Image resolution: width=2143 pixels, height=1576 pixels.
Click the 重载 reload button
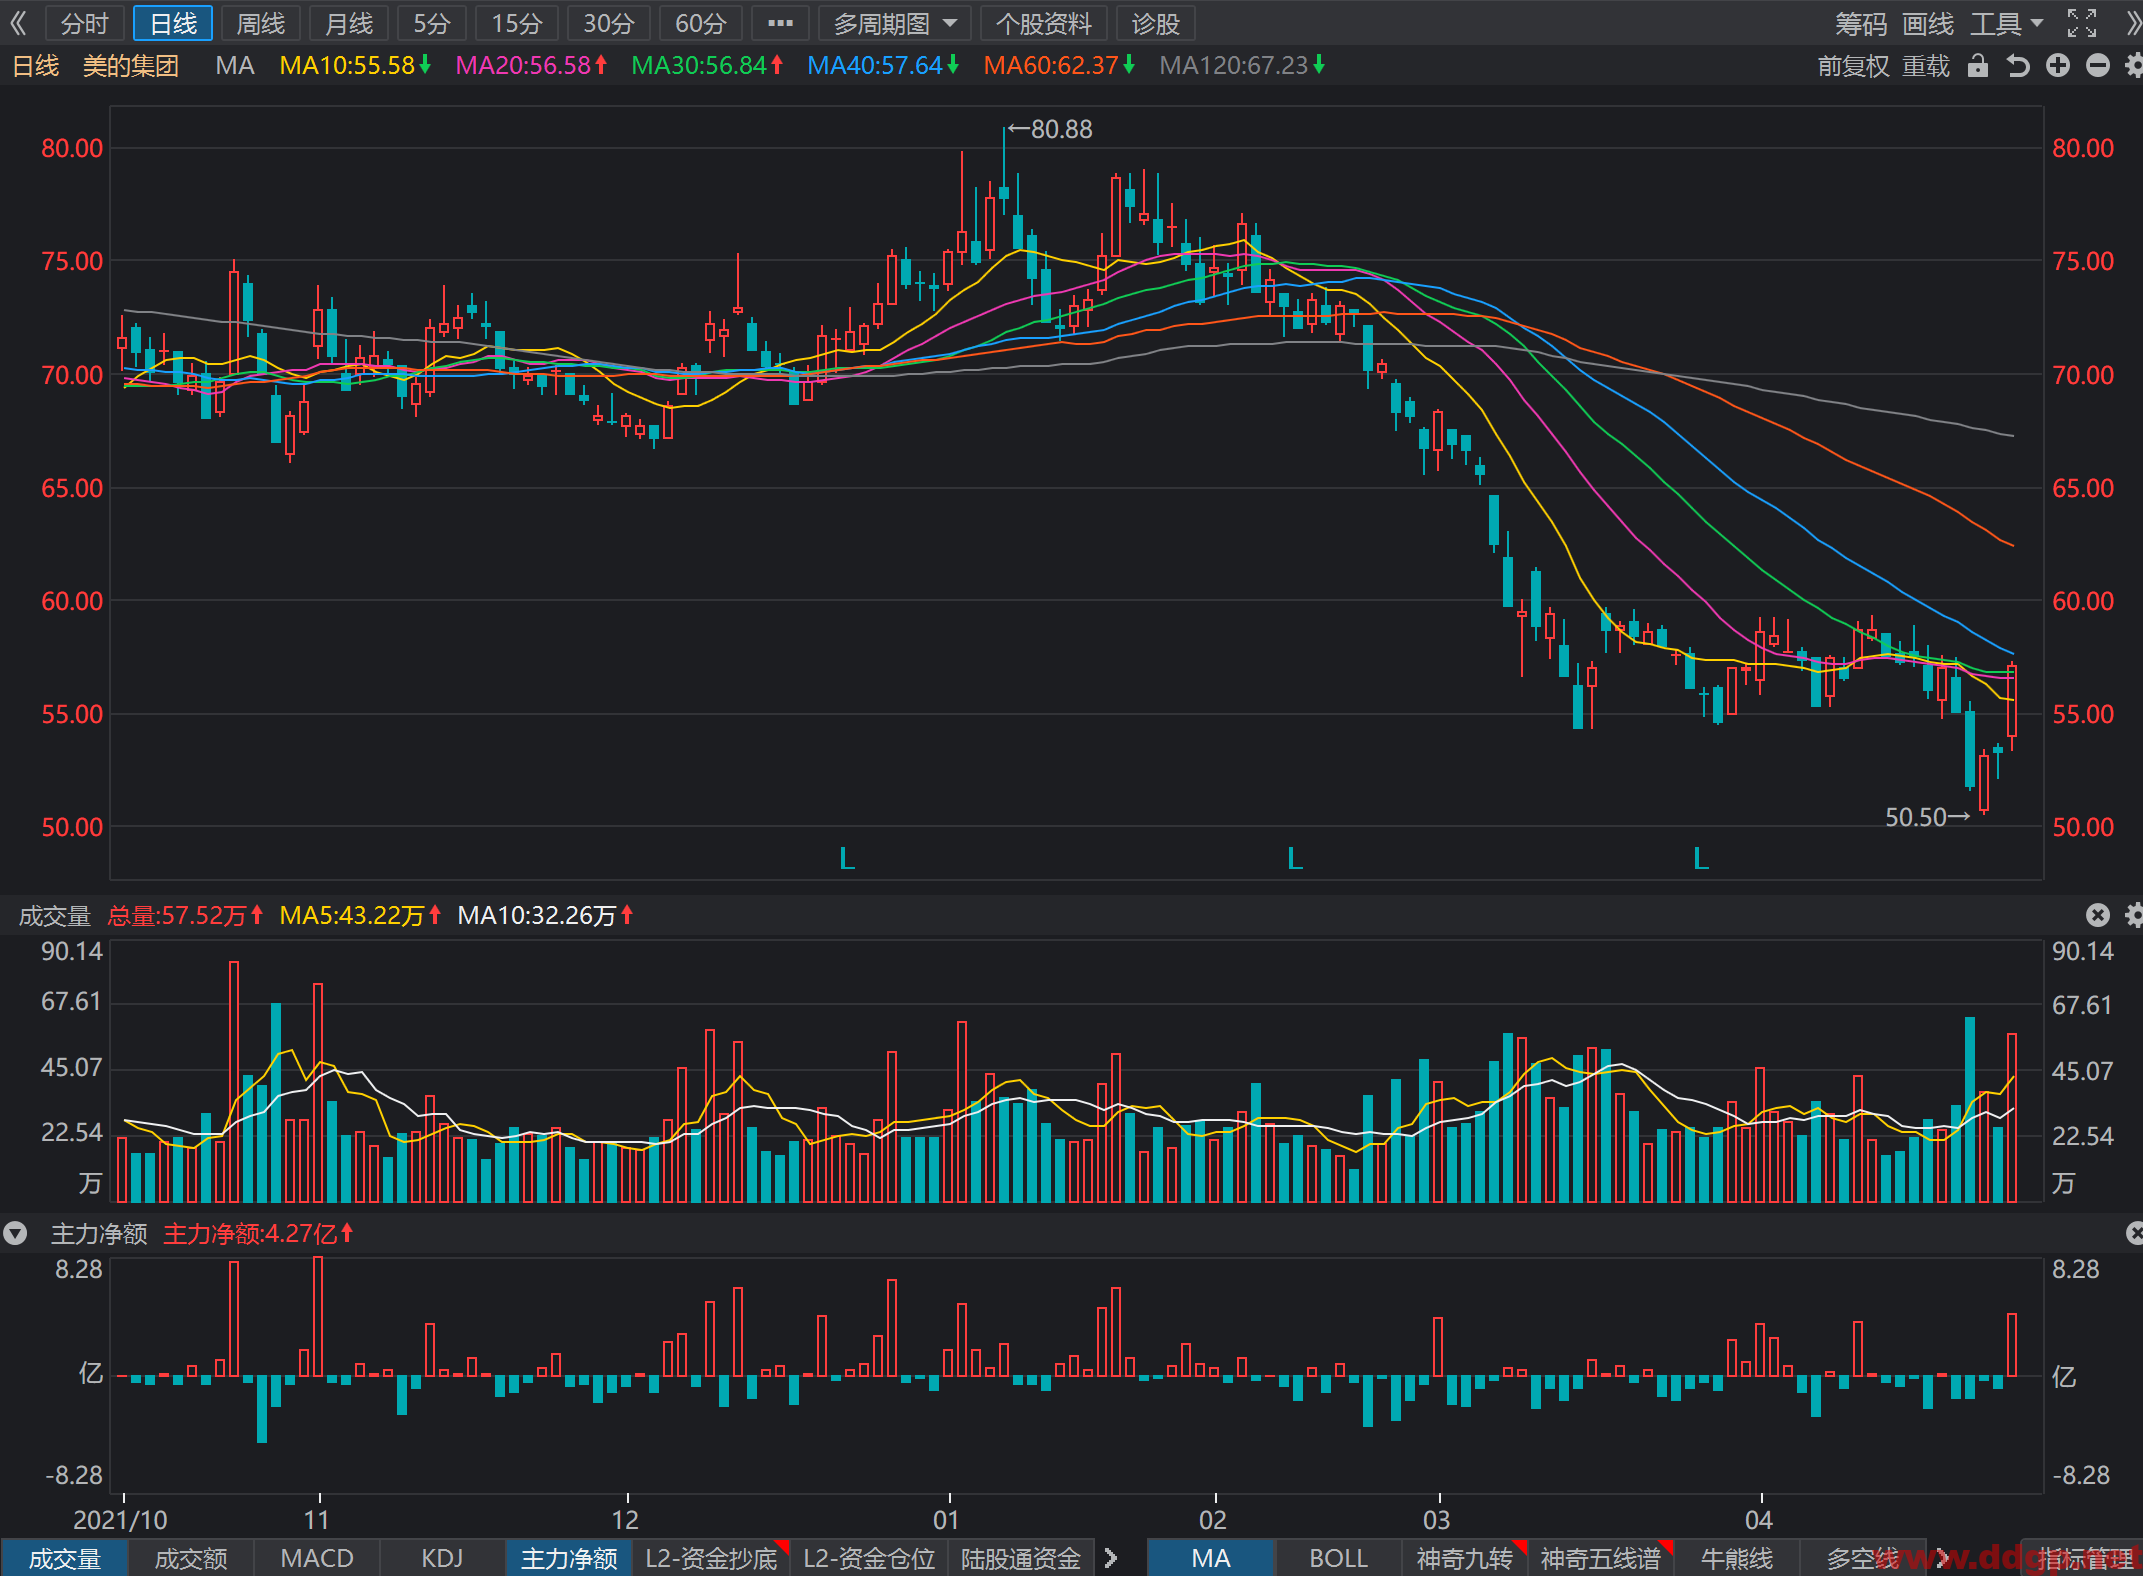click(1925, 66)
